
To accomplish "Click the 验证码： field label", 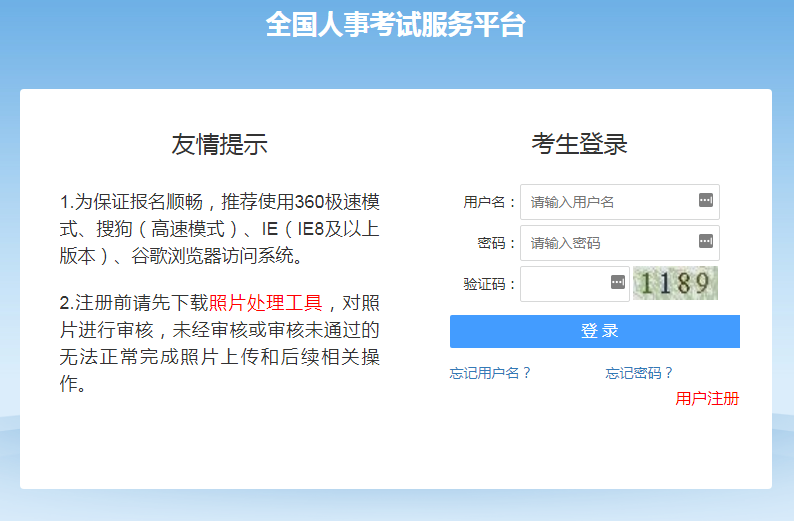I will click(490, 284).
